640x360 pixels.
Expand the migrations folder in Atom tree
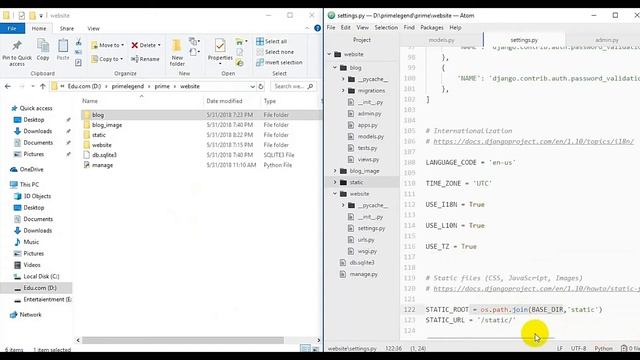pos(343,91)
